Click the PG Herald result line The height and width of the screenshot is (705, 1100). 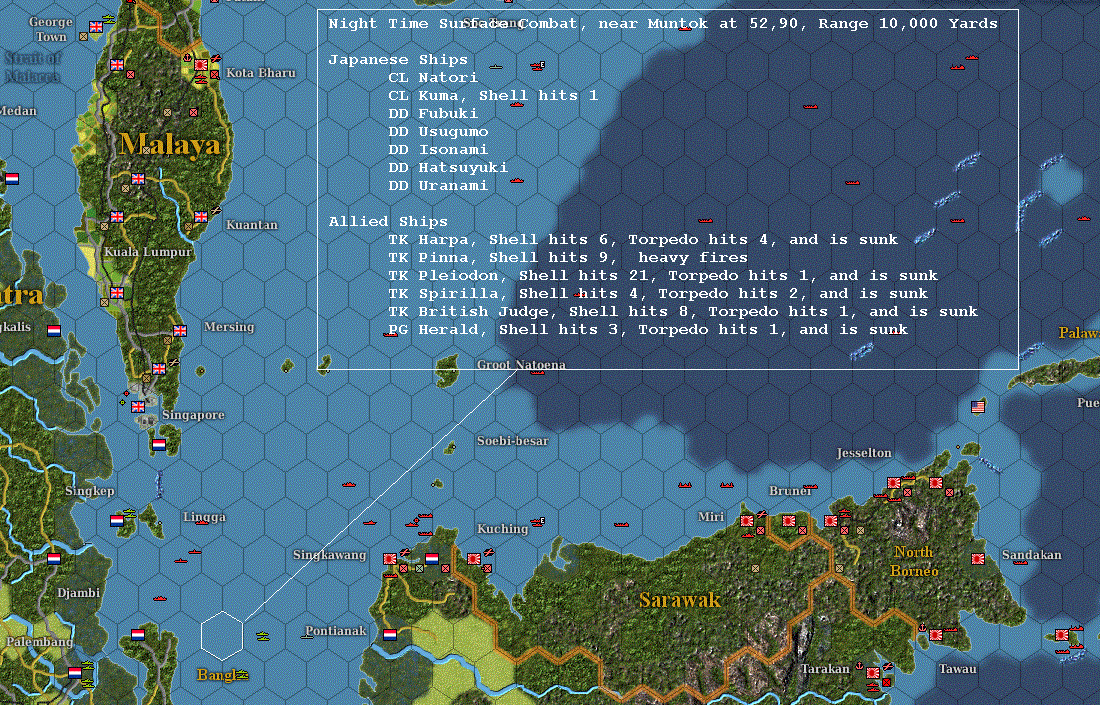click(648, 329)
